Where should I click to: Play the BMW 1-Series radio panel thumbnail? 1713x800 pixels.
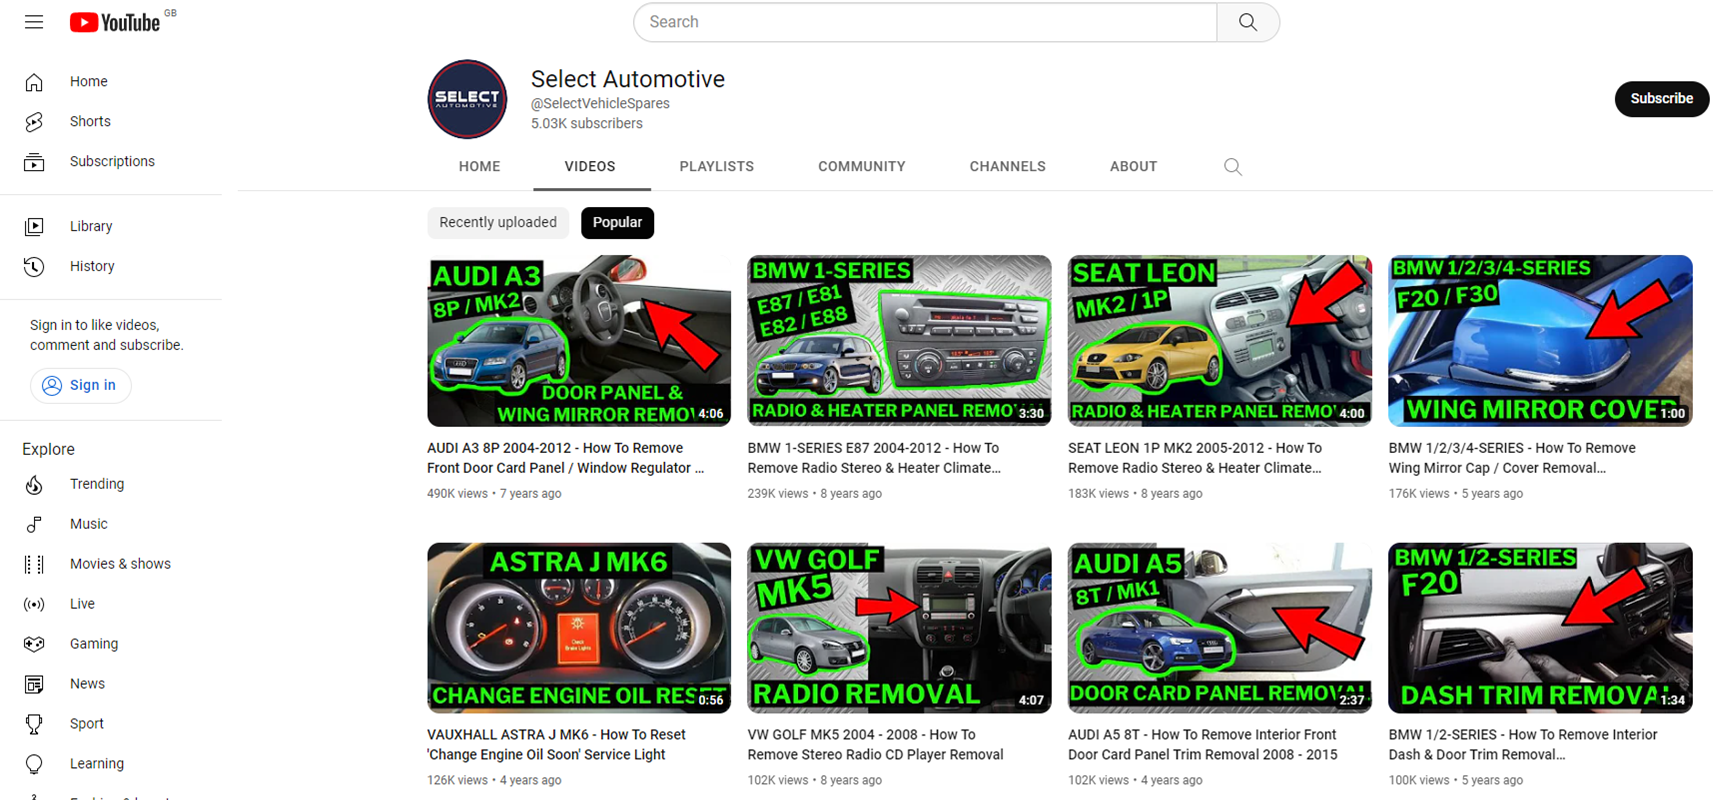coord(899,341)
